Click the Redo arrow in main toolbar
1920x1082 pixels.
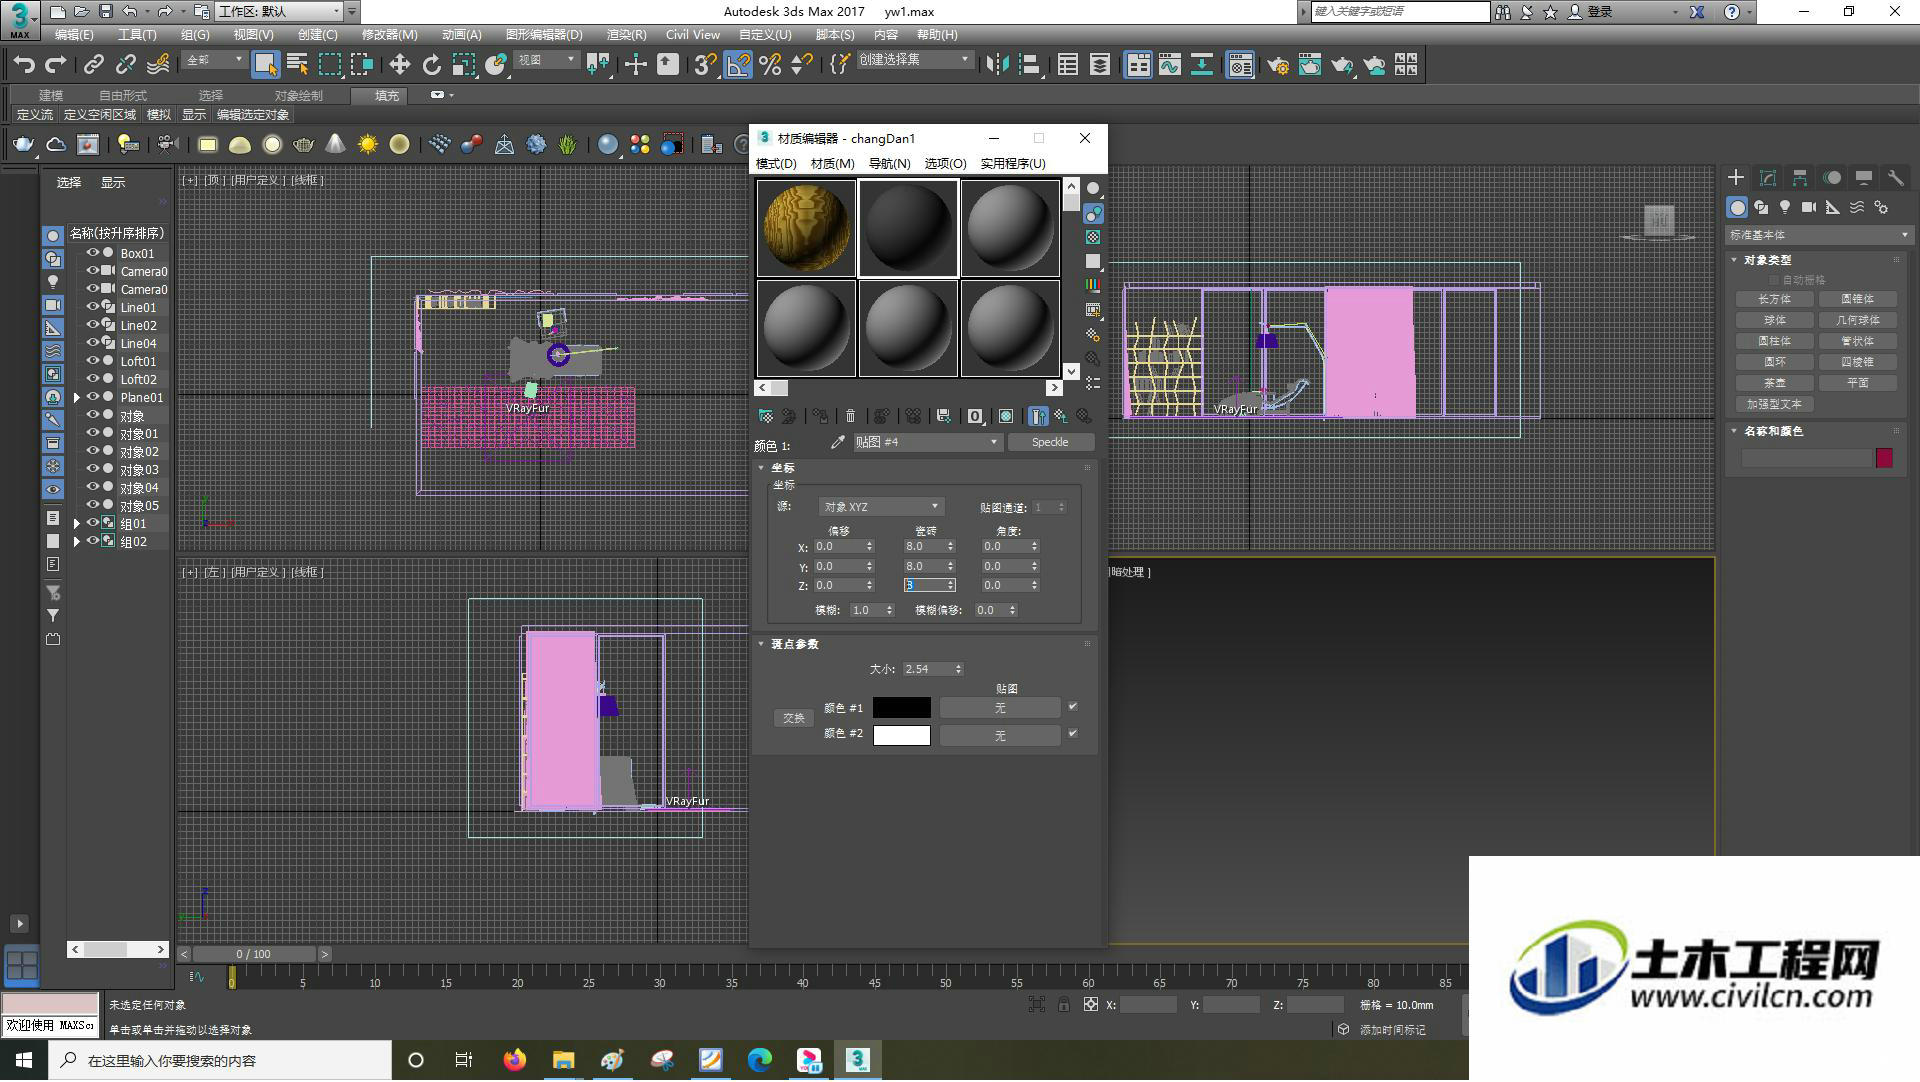(x=56, y=65)
